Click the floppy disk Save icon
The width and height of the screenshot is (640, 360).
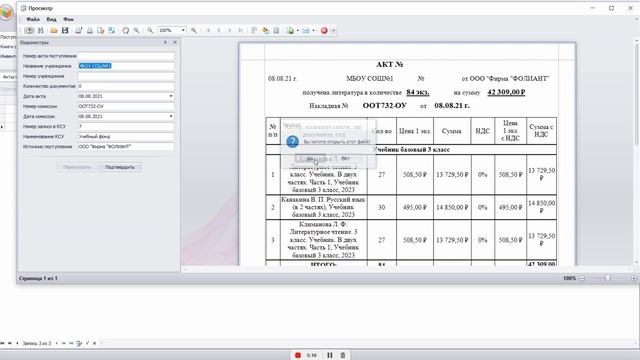[65, 30]
